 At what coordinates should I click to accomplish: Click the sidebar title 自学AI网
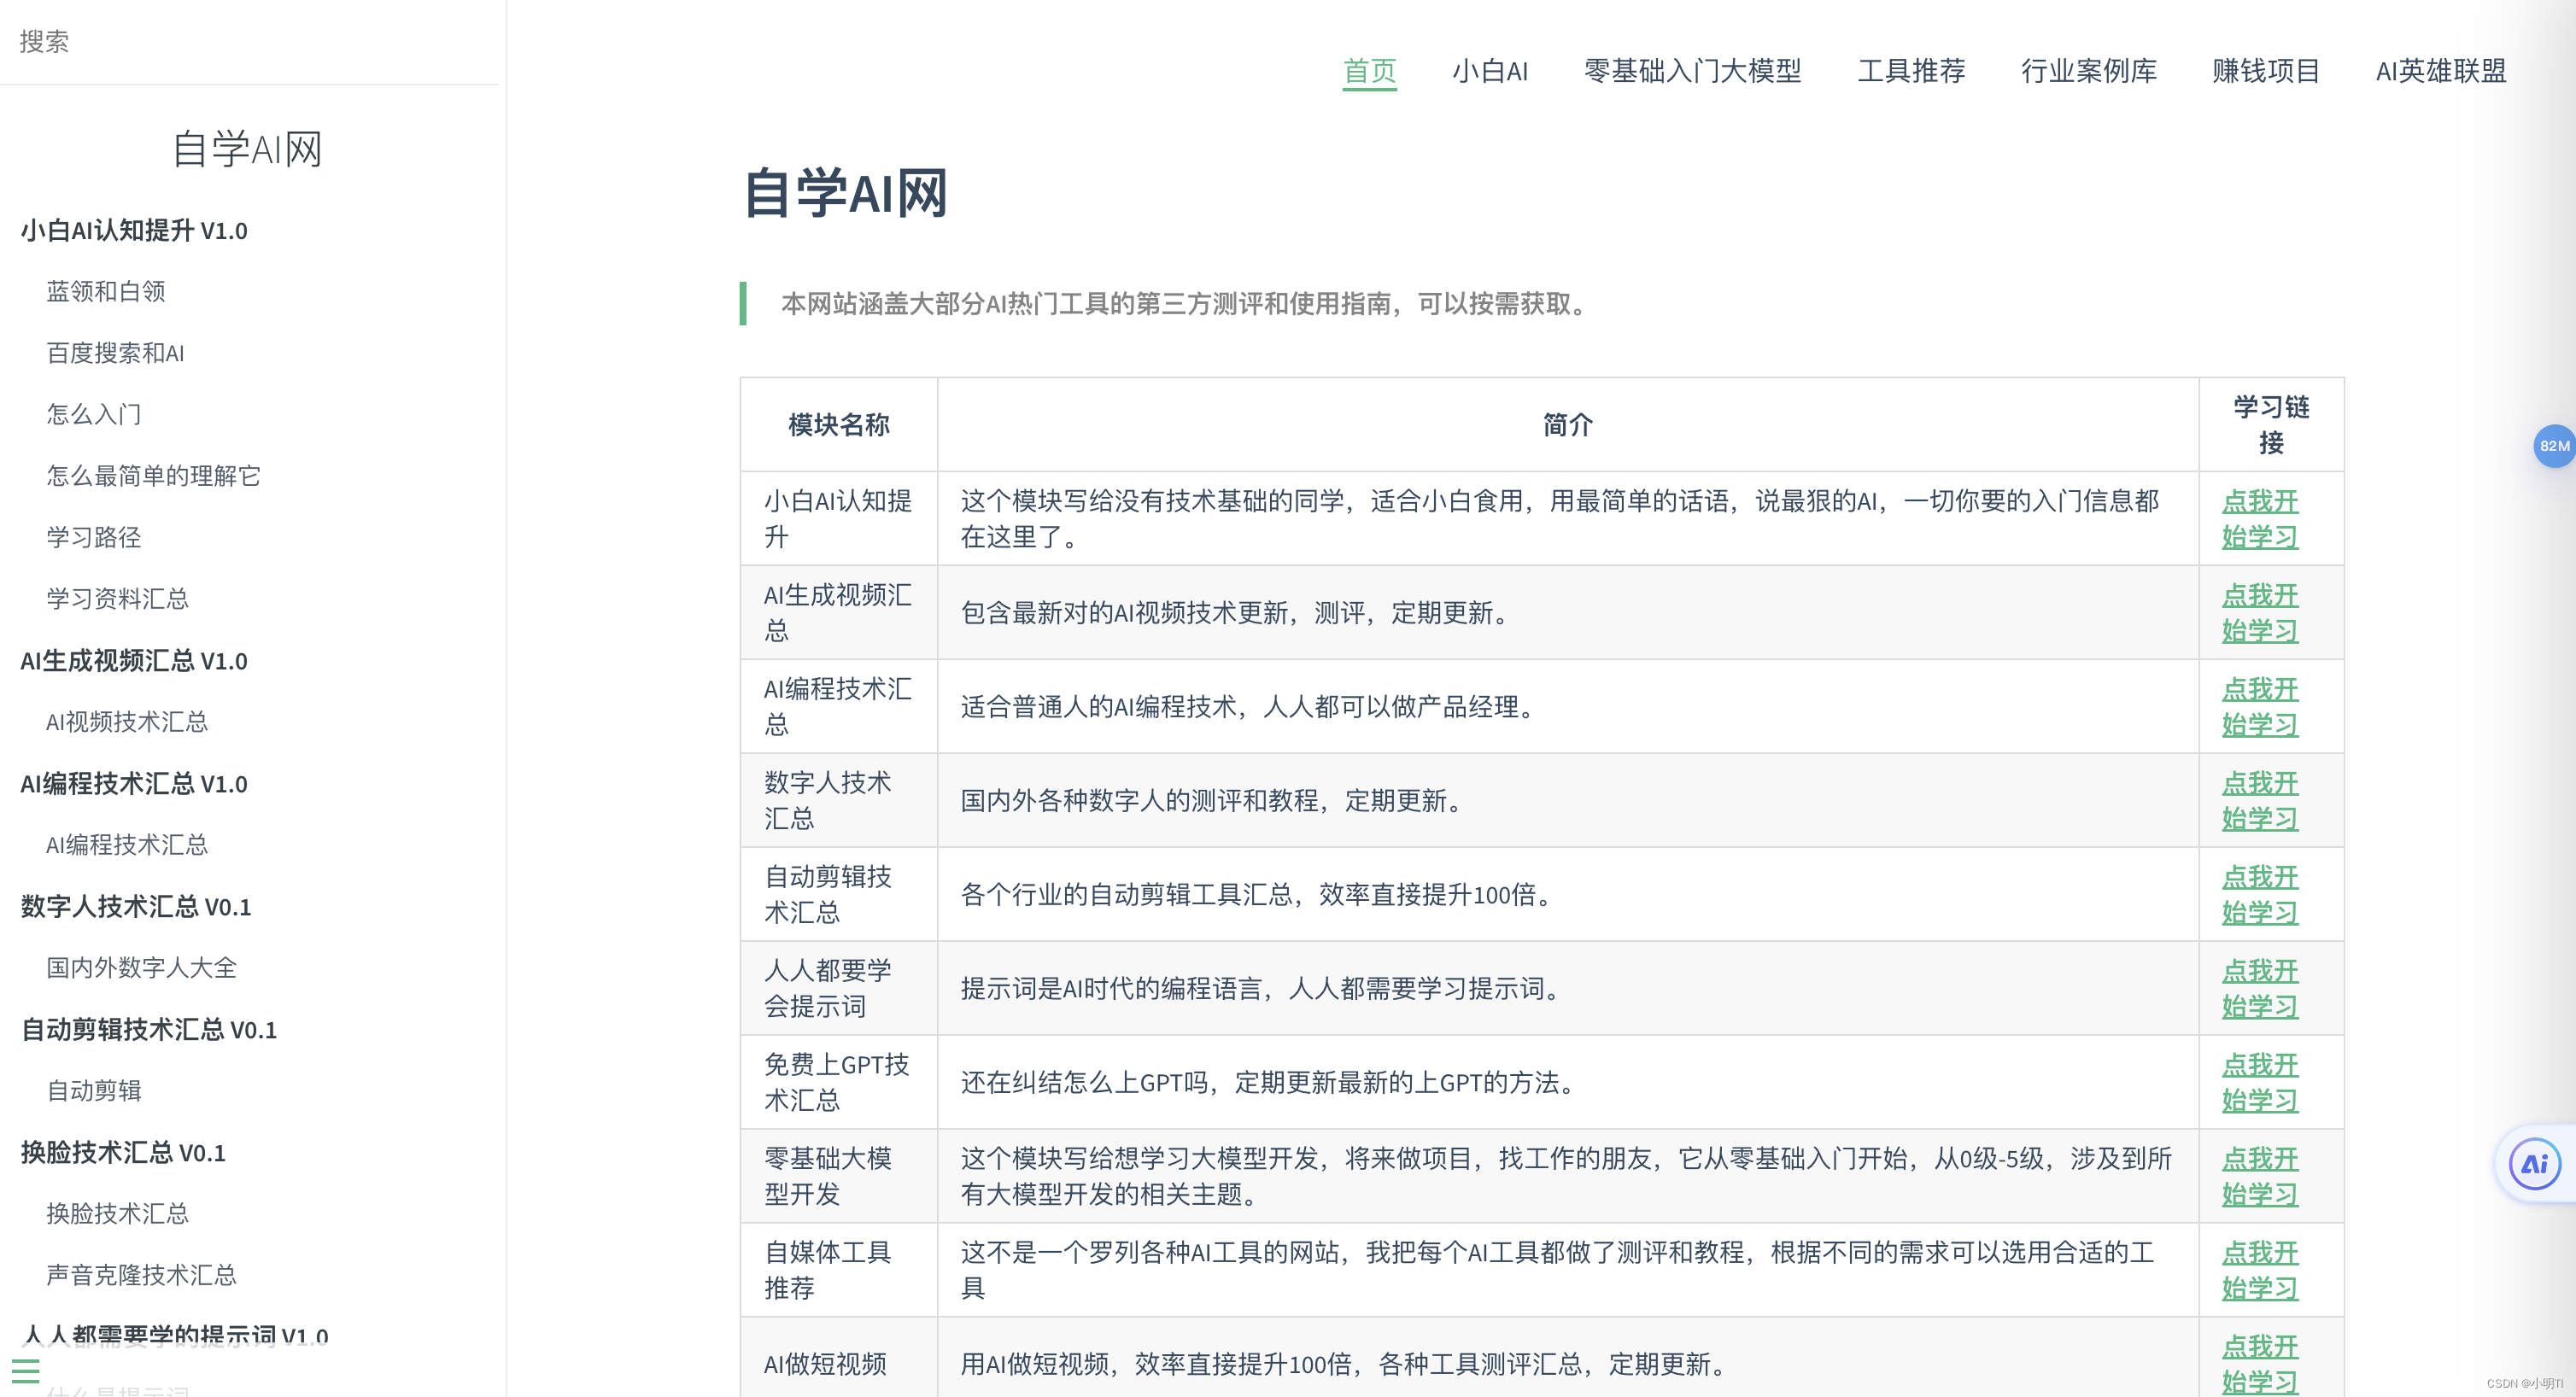coord(247,149)
